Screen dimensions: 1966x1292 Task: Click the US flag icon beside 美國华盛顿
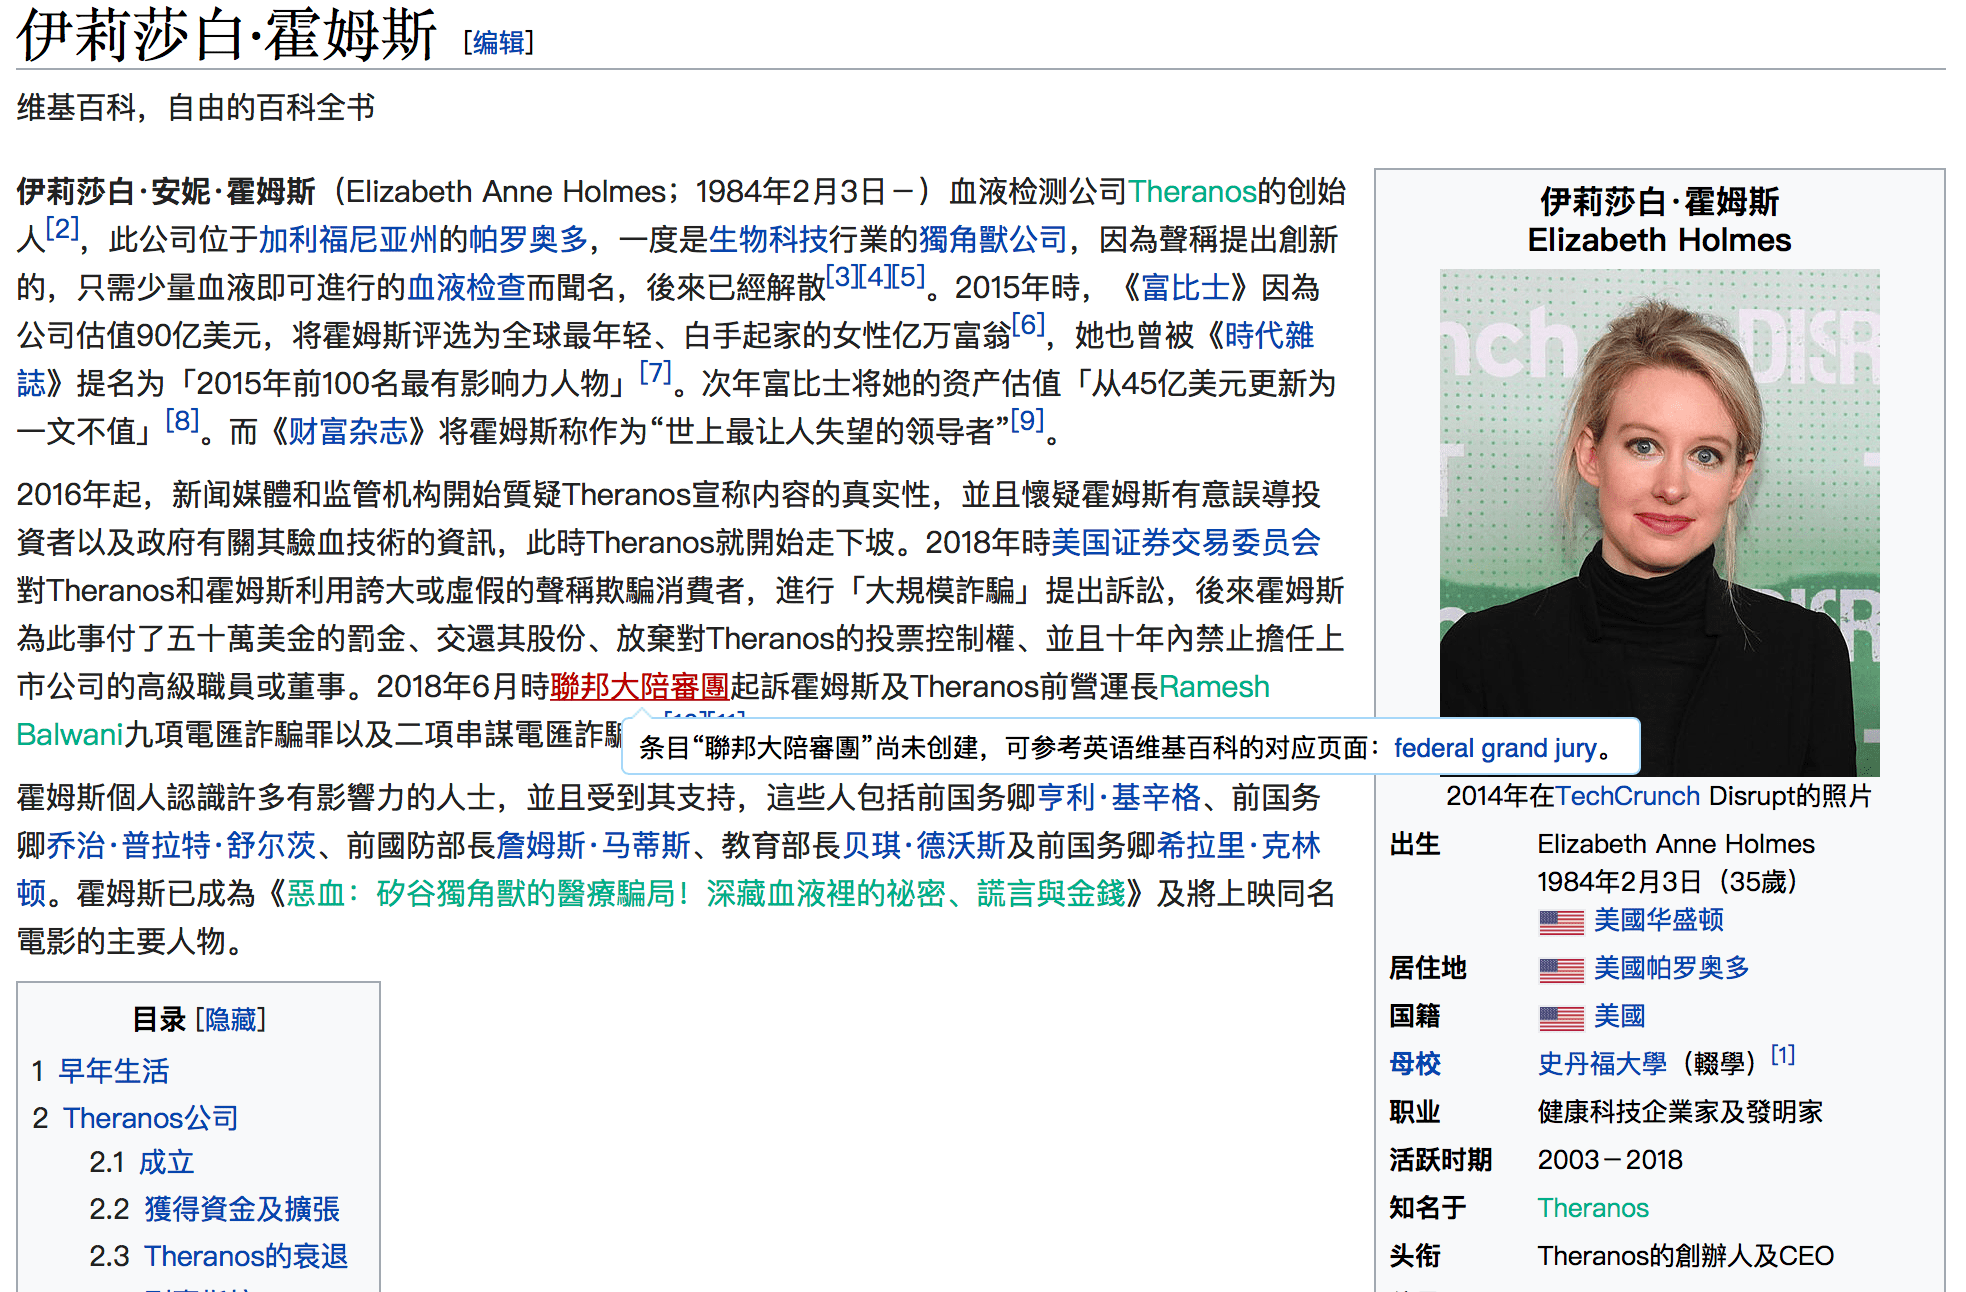(x=1560, y=921)
